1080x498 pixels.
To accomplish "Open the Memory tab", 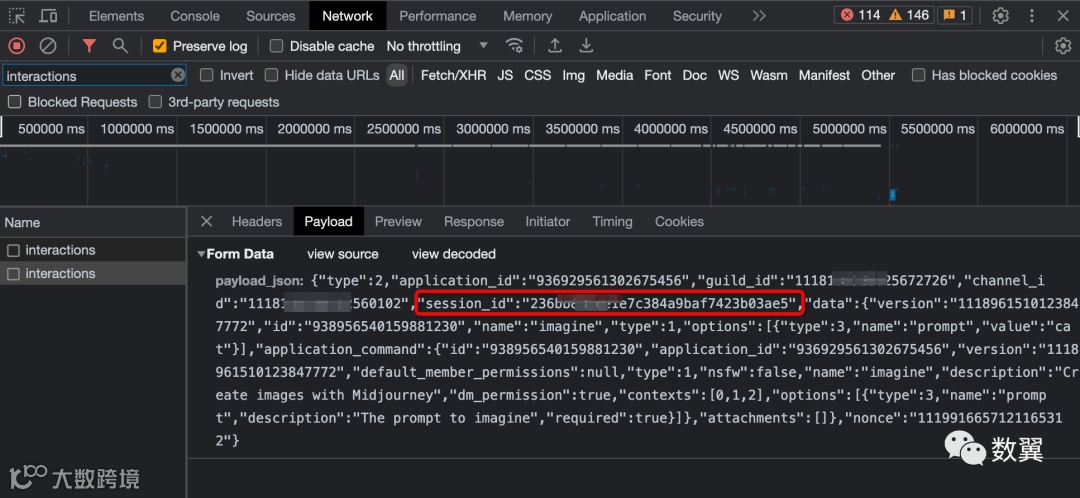I will pos(528,15).
